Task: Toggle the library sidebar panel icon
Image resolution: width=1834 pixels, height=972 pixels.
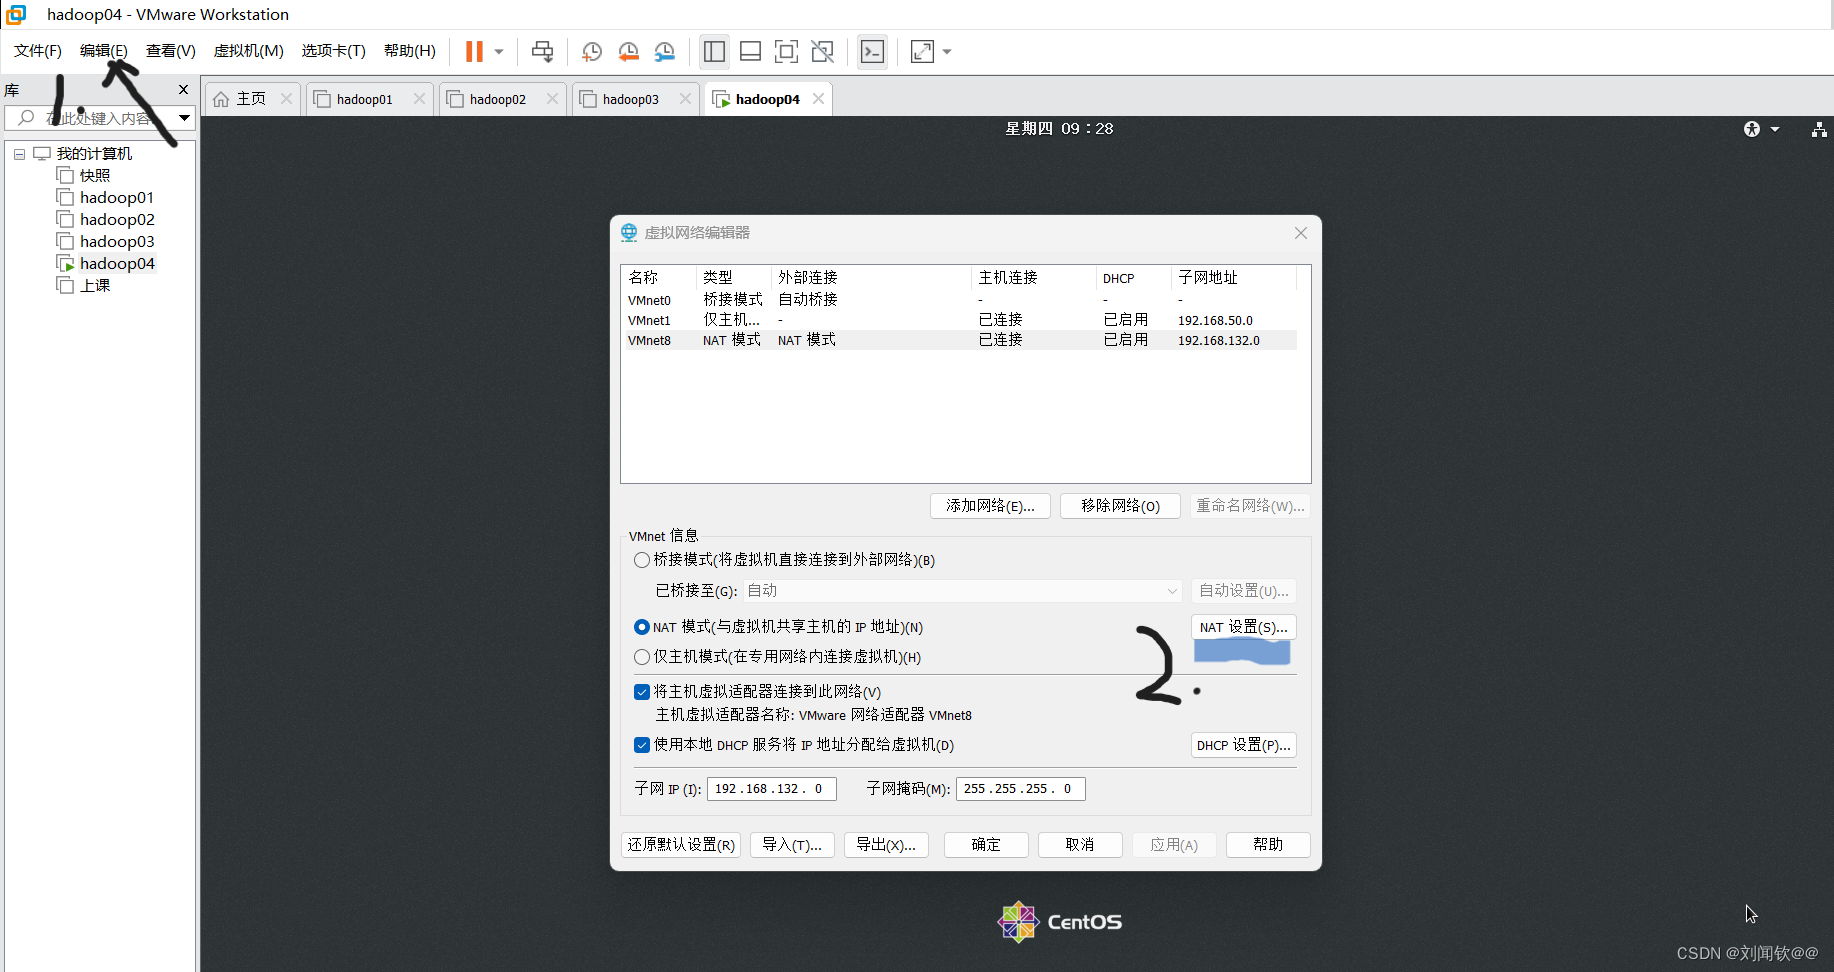Action: 714,51
